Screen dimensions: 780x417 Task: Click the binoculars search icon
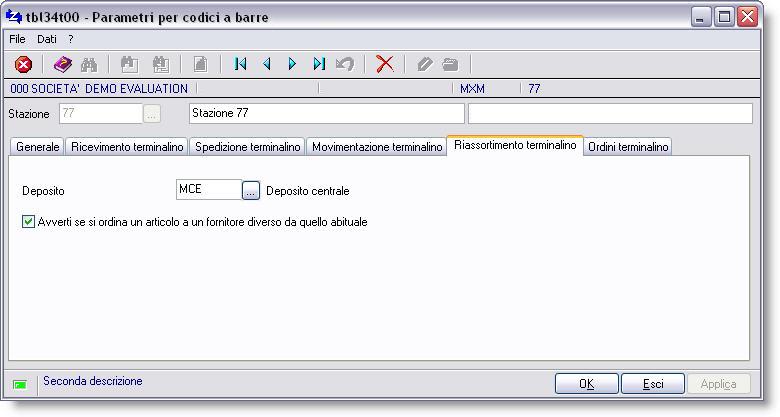89,64
